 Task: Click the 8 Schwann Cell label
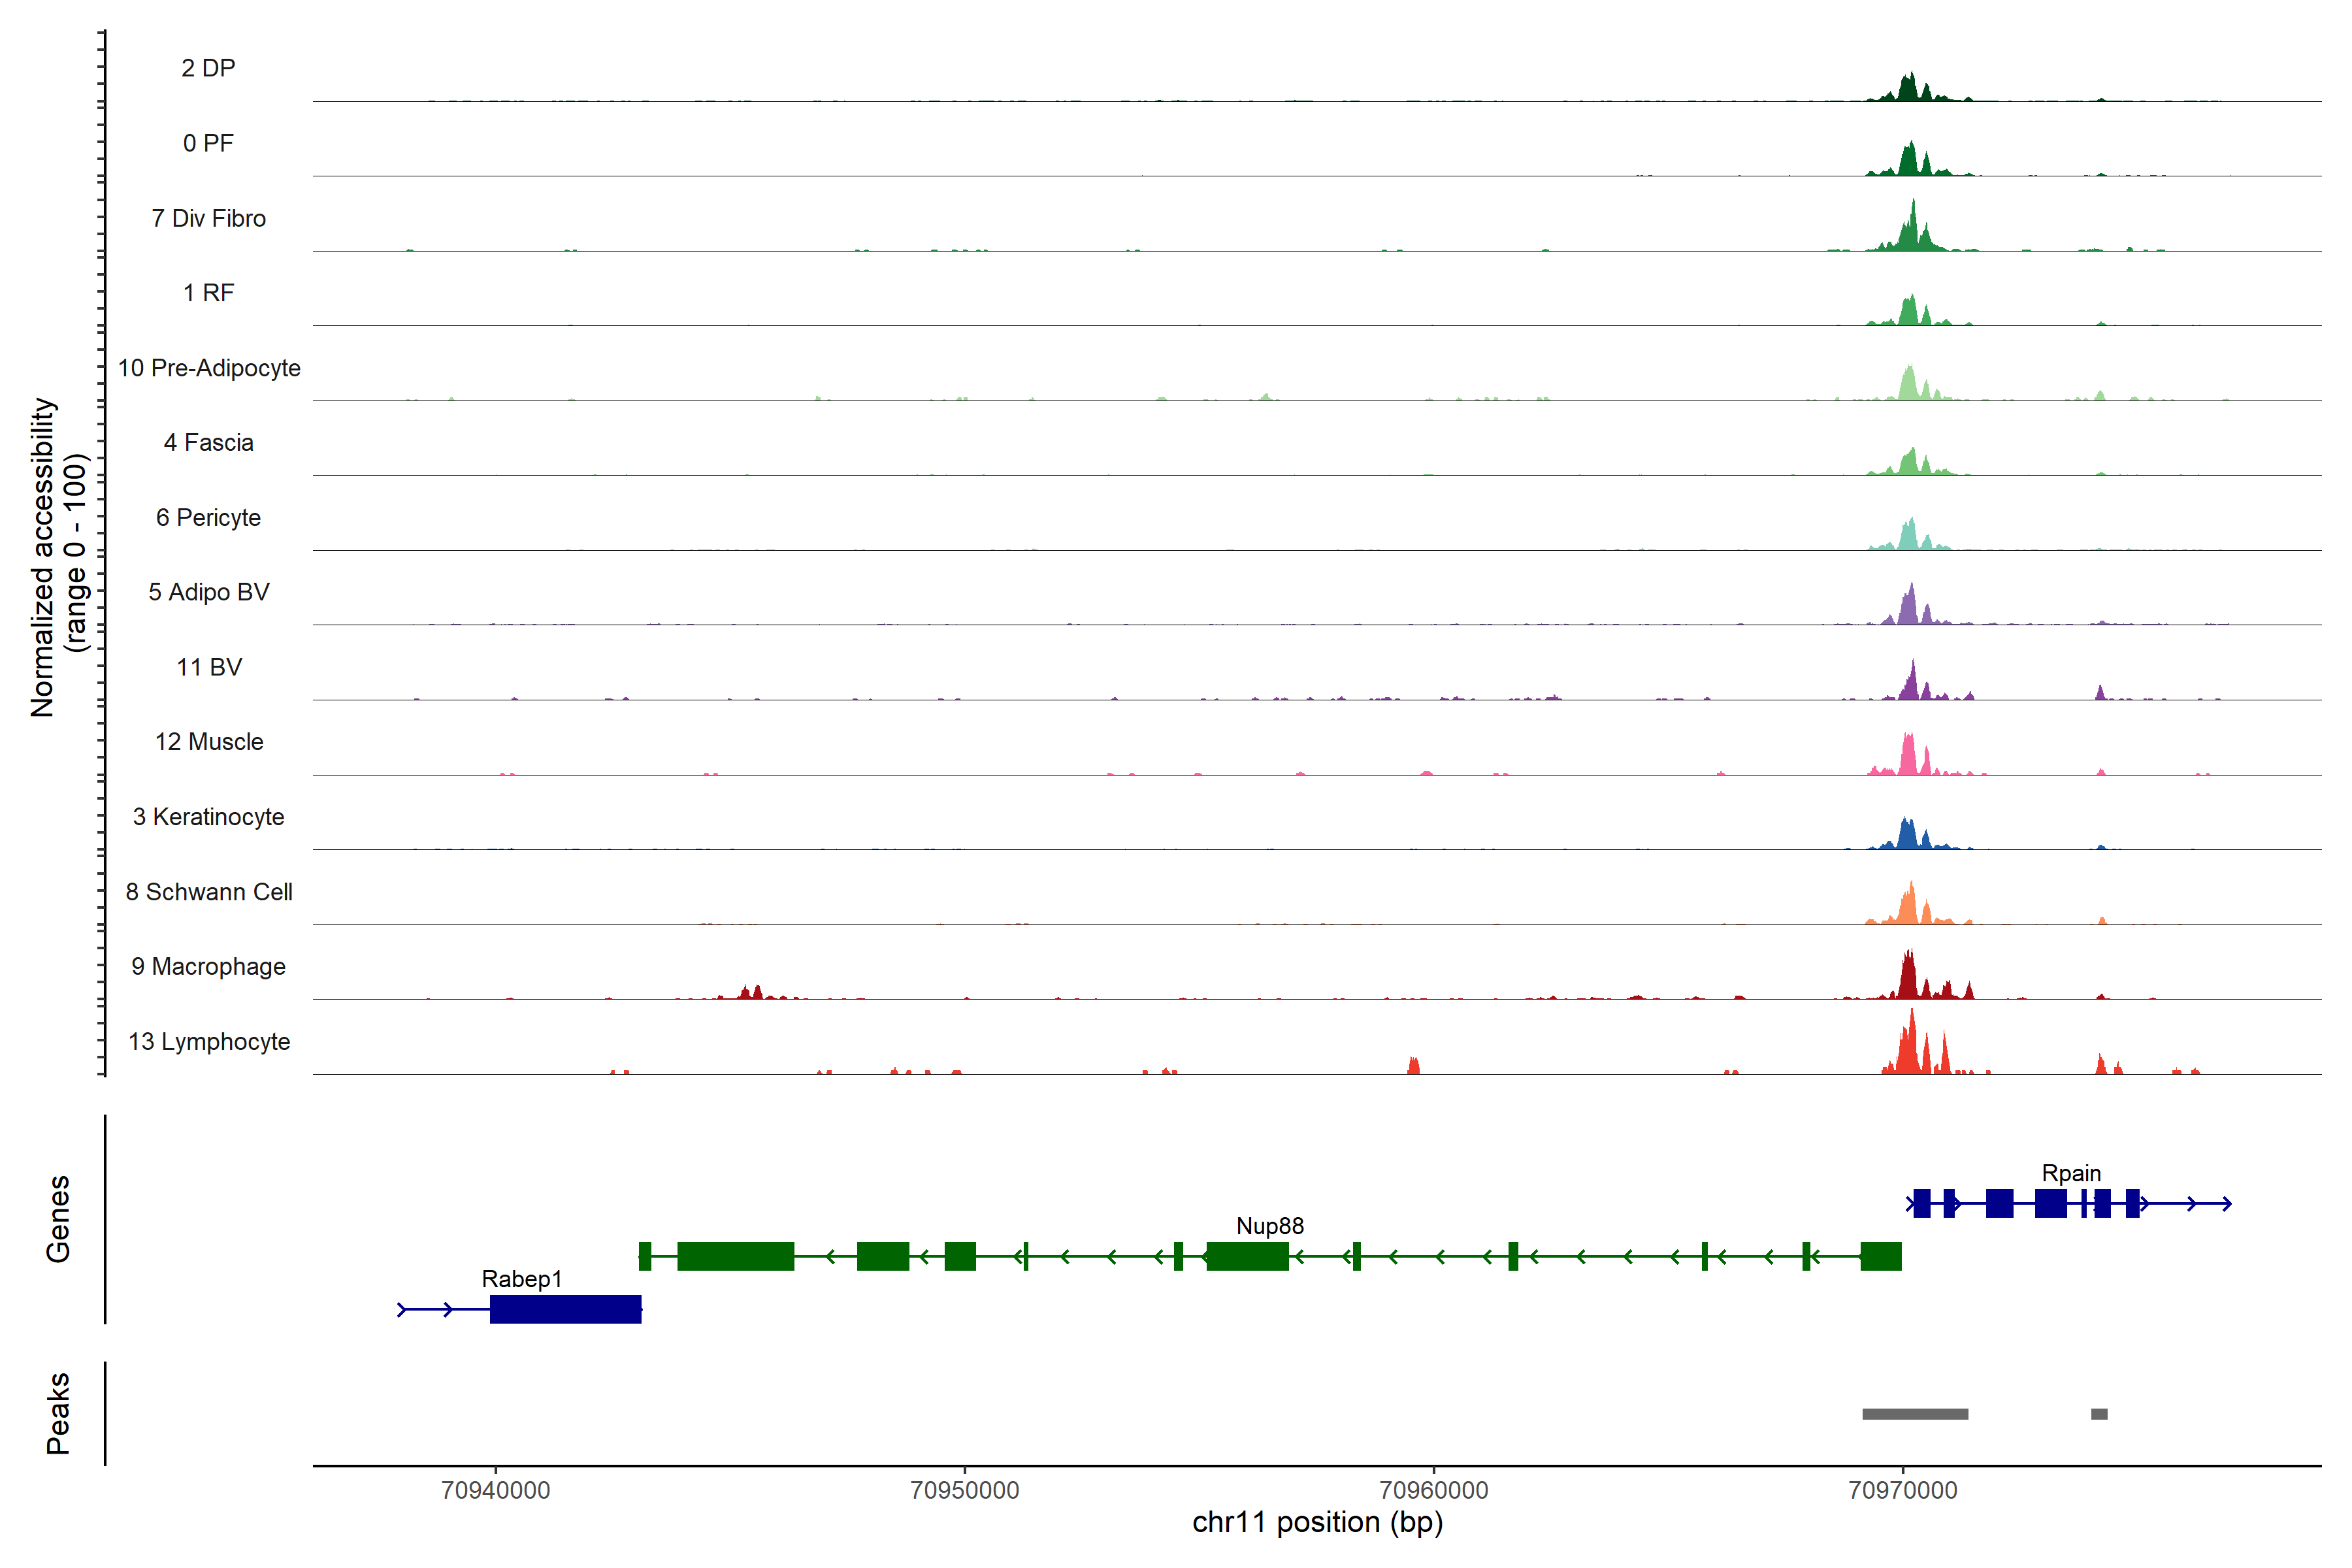pyautogui.click(x=209, y=891)
